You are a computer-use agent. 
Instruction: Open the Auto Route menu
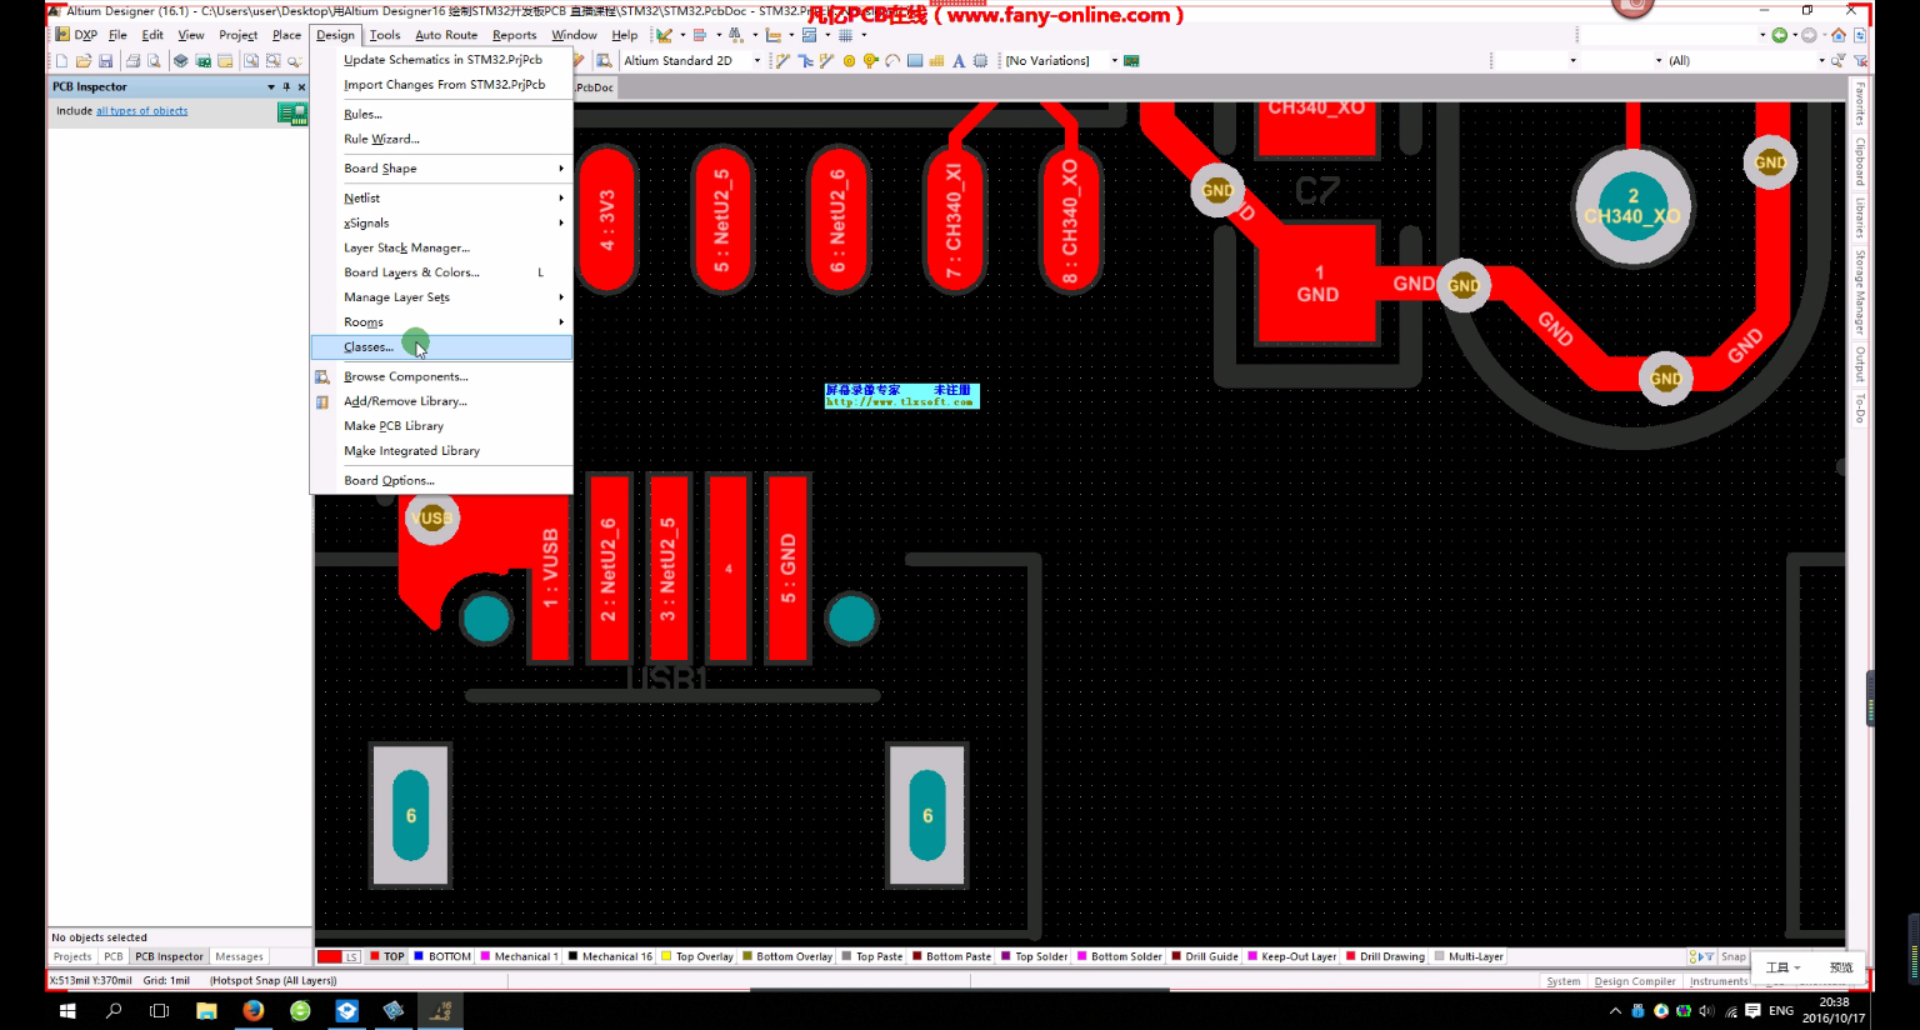click(446, 35)
